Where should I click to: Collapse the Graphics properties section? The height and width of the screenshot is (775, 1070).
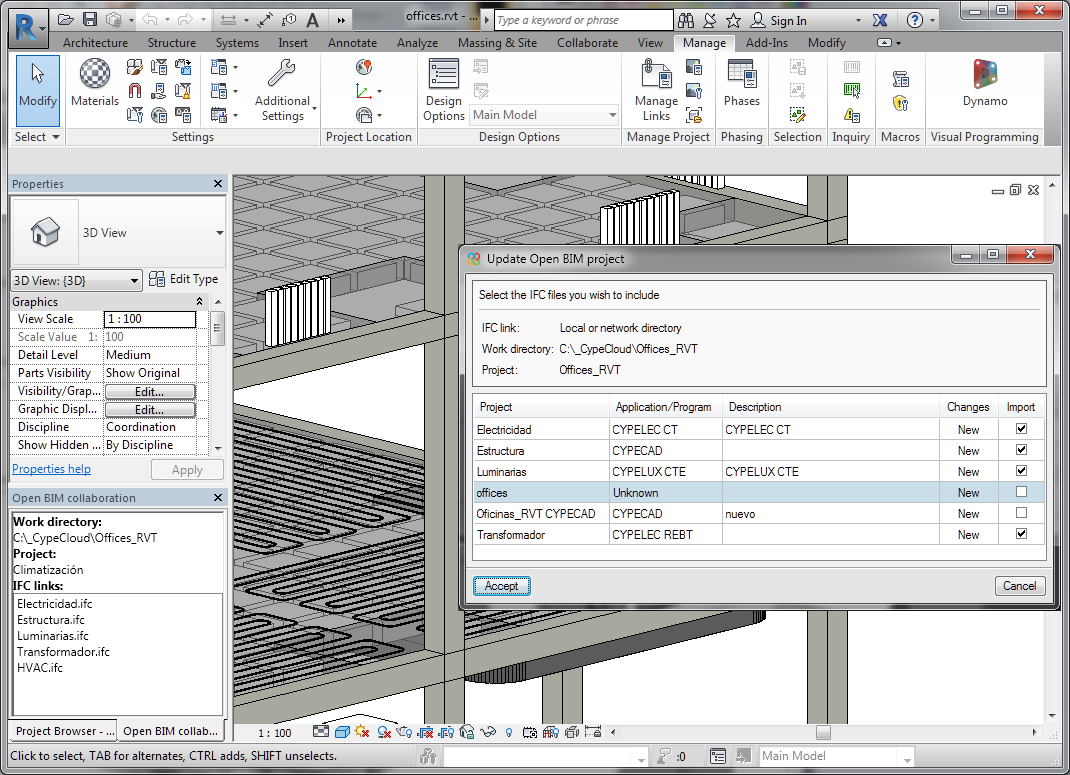[199, 302]
